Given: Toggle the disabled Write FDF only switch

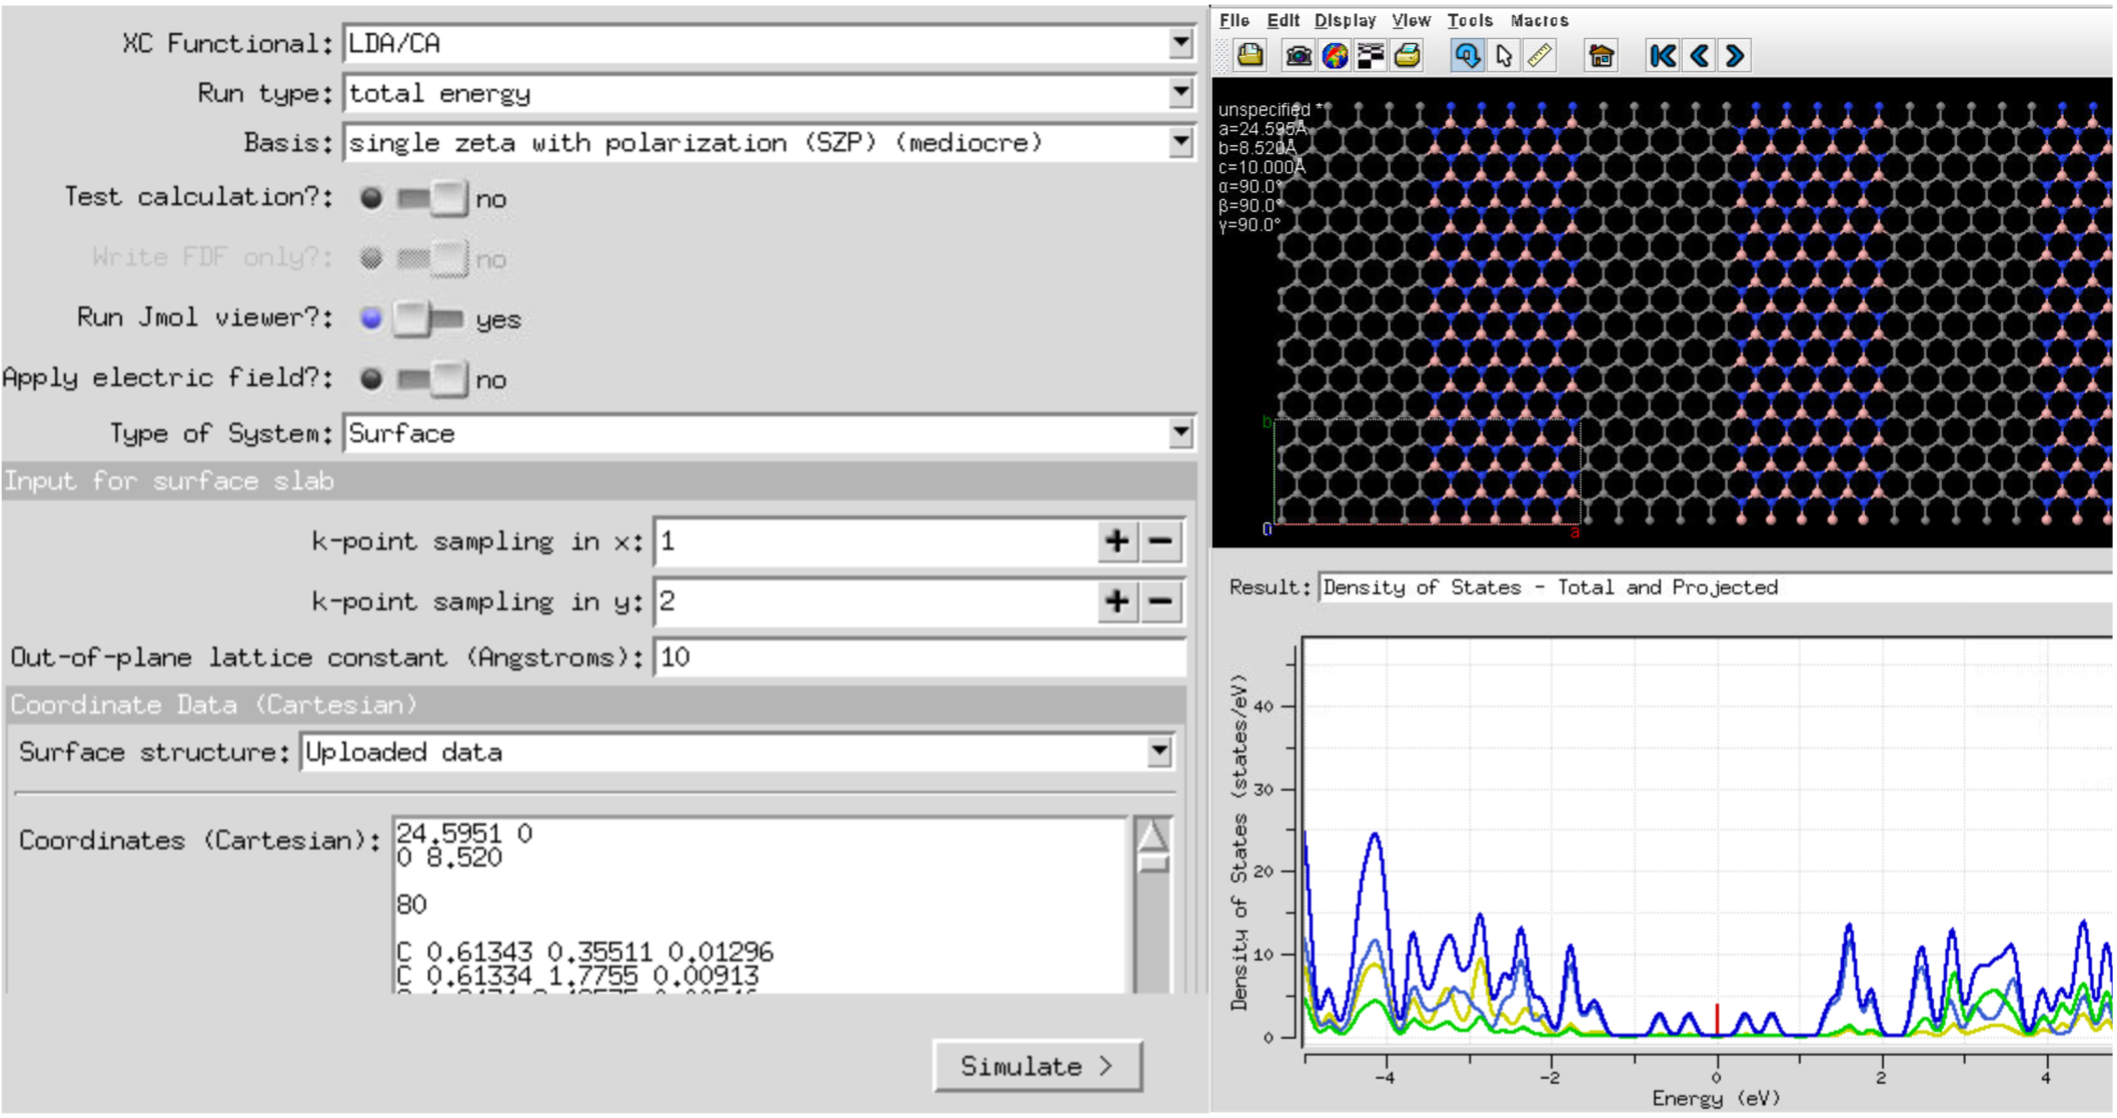Looking at the screenshot, I should tap(432, 259).
